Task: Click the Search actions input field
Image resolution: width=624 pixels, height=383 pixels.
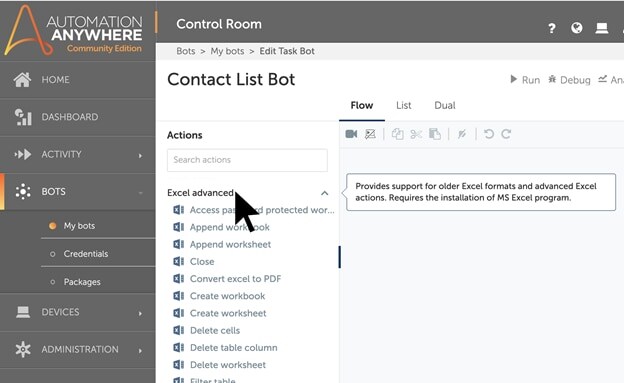Action: coord(247,160)
